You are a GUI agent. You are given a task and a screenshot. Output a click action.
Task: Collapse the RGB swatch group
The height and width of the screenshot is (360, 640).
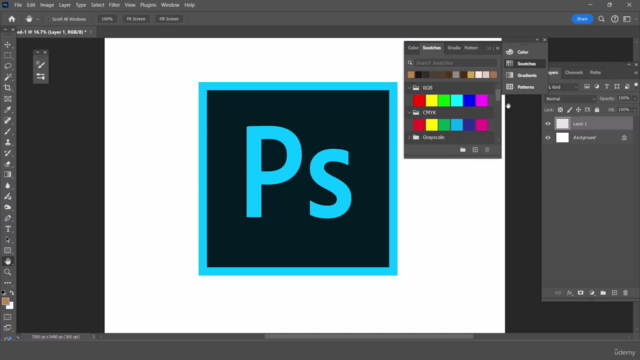(409, 88)
